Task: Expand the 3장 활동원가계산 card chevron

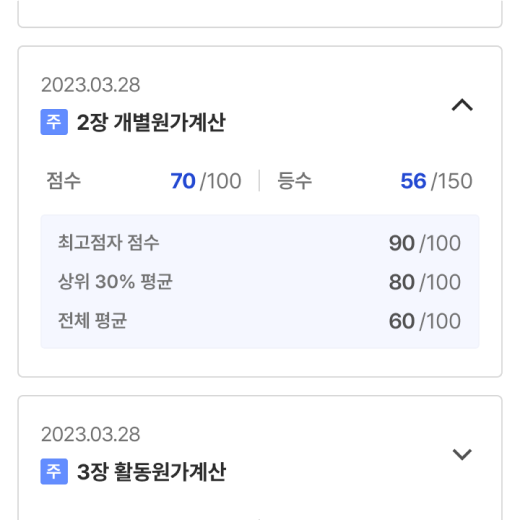Action: click(x=462, y=454)
